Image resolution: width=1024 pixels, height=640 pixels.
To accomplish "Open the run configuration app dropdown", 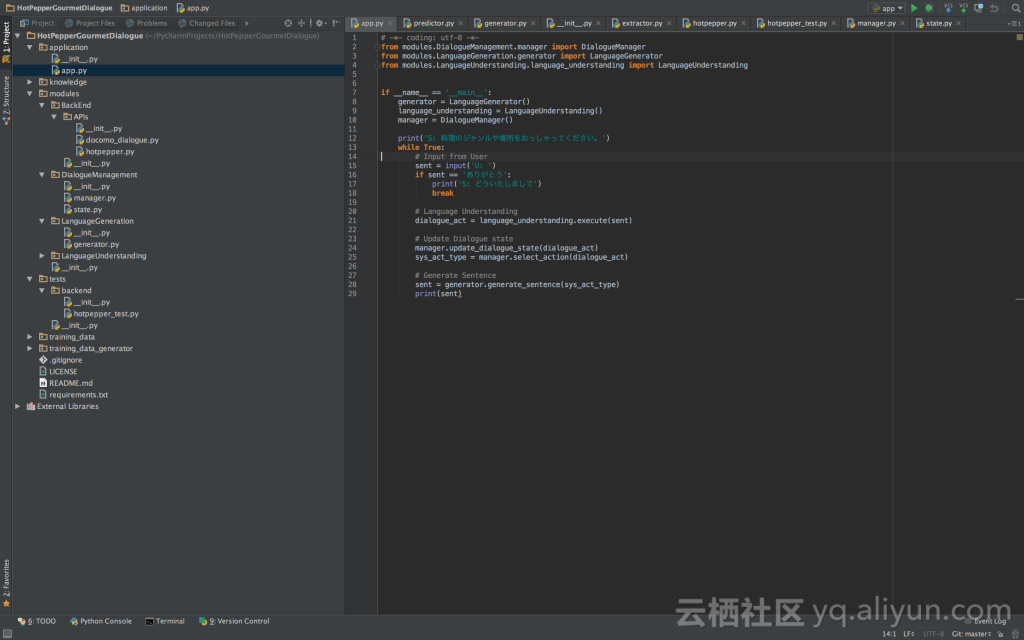I will click(886, 8).
